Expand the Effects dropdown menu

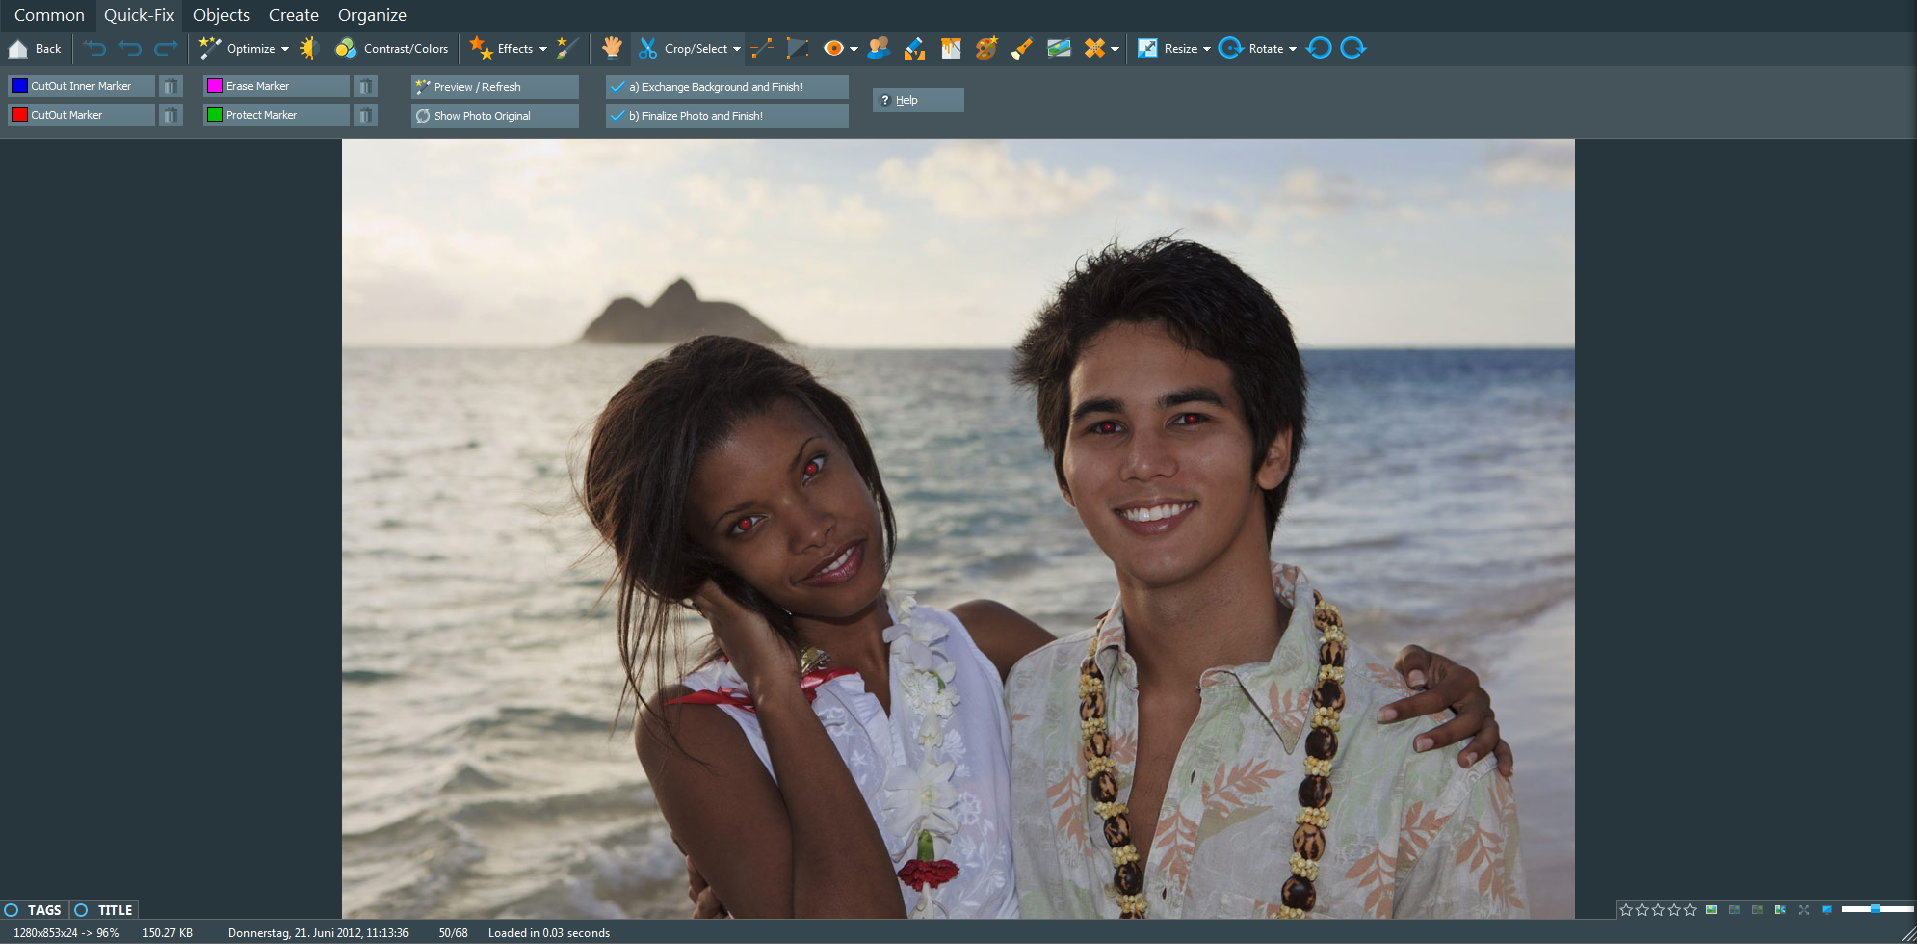[x=543, y=49]
